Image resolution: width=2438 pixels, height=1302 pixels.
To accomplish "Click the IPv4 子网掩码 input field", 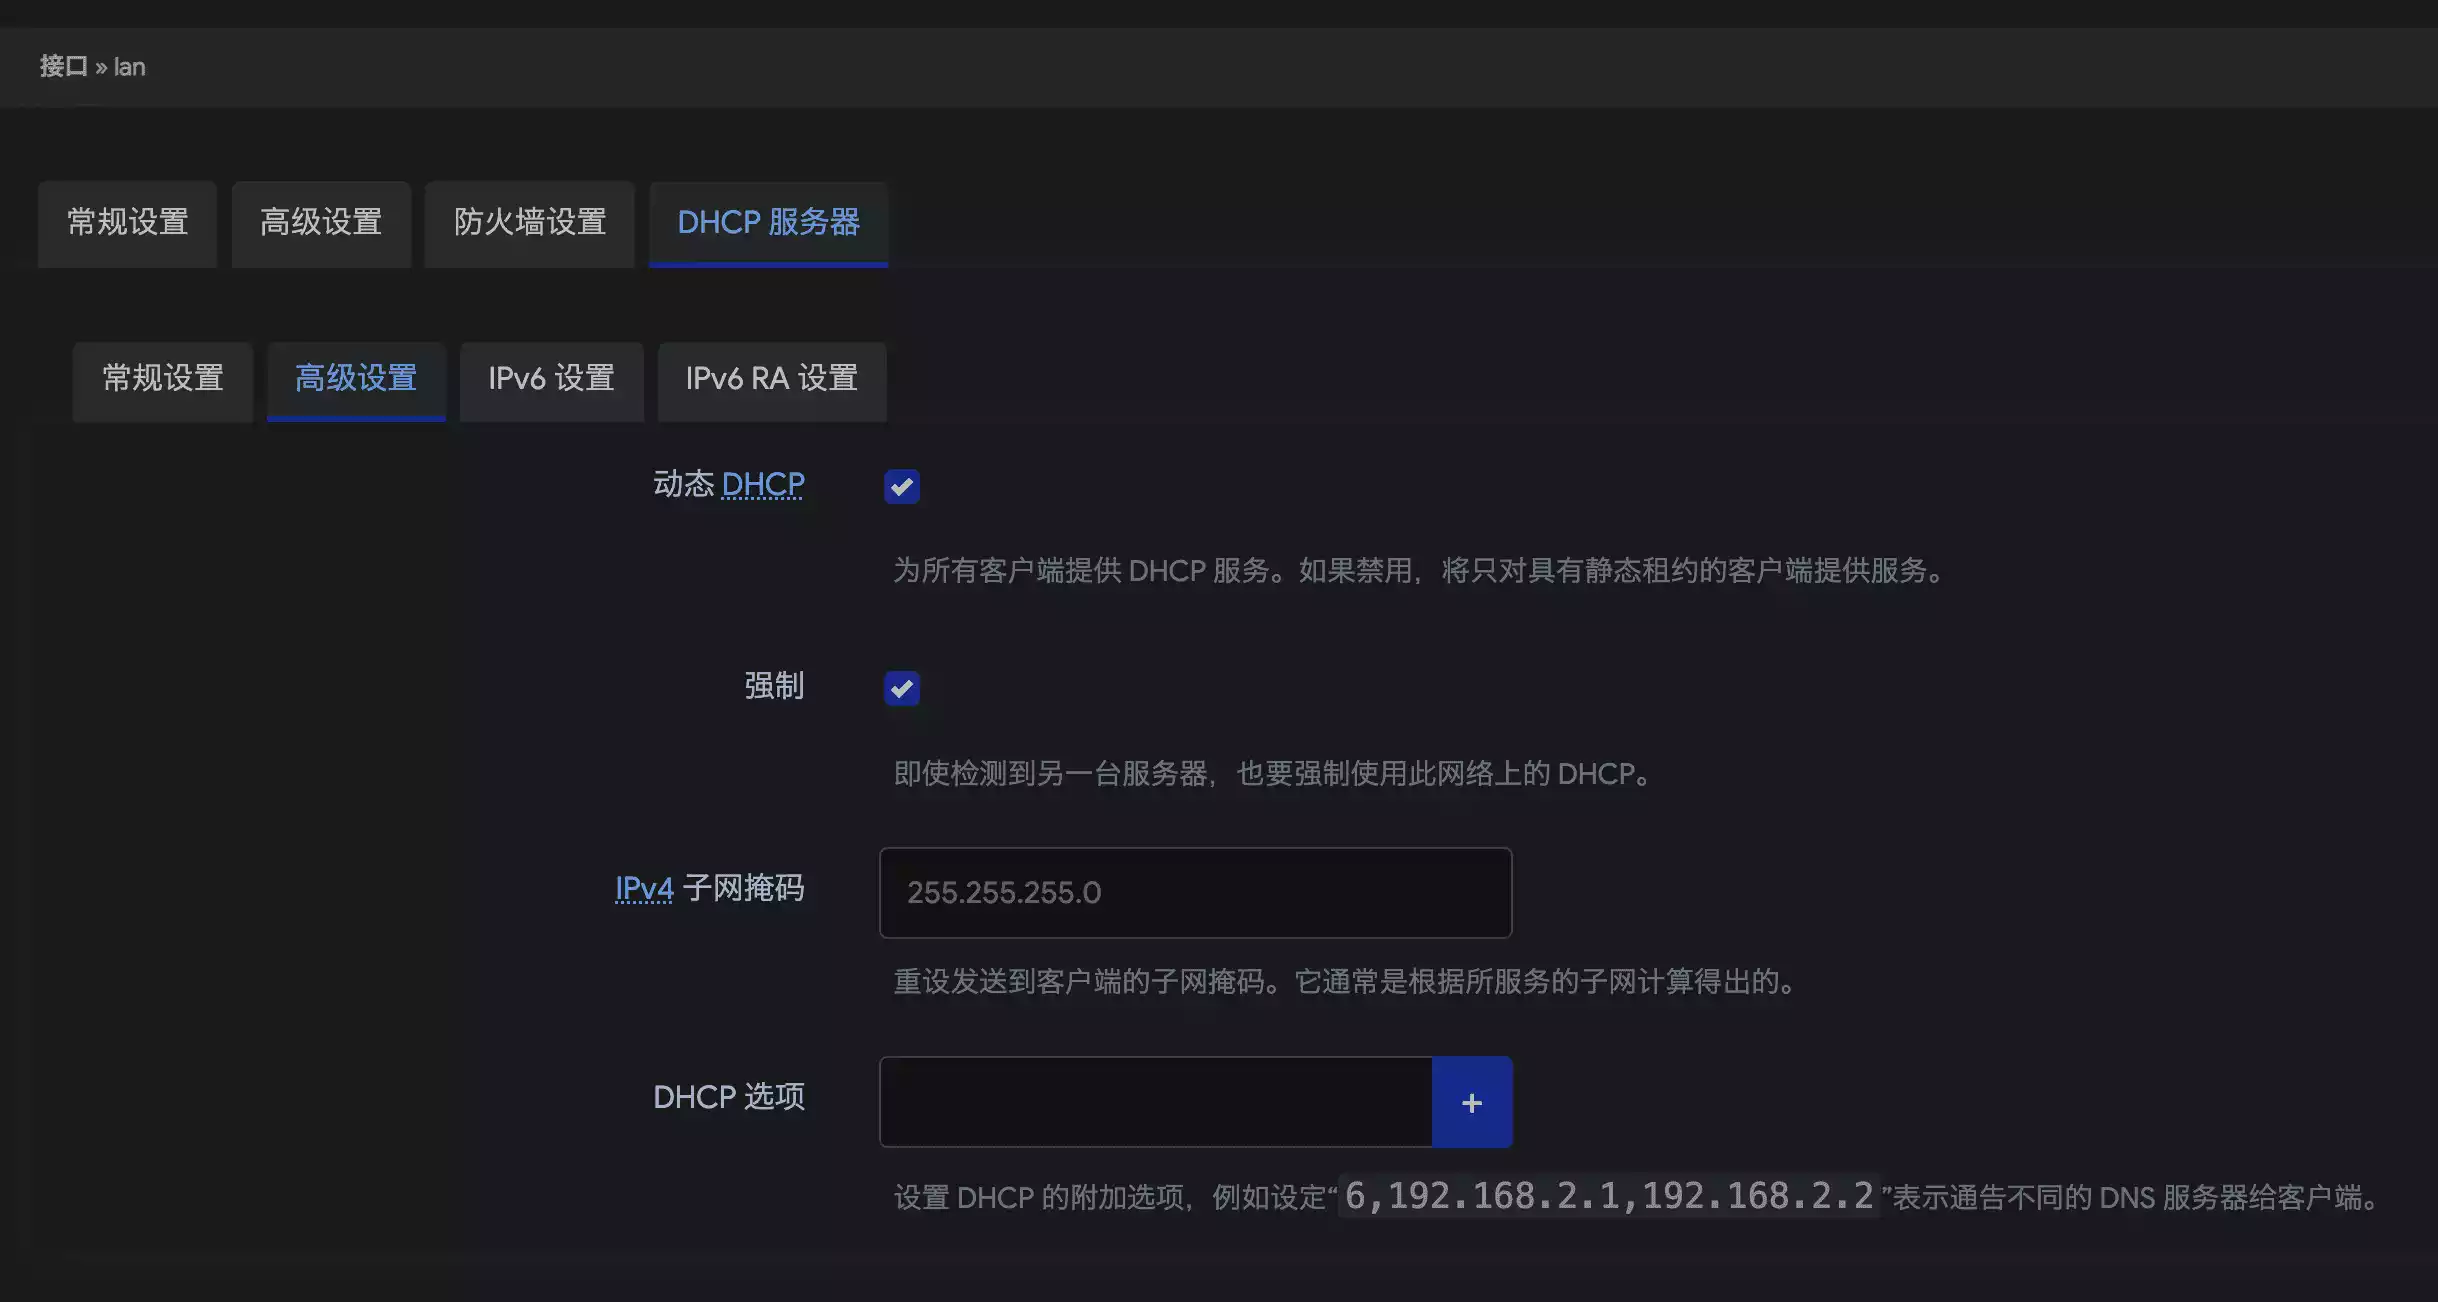I will tap(1194, 892).
